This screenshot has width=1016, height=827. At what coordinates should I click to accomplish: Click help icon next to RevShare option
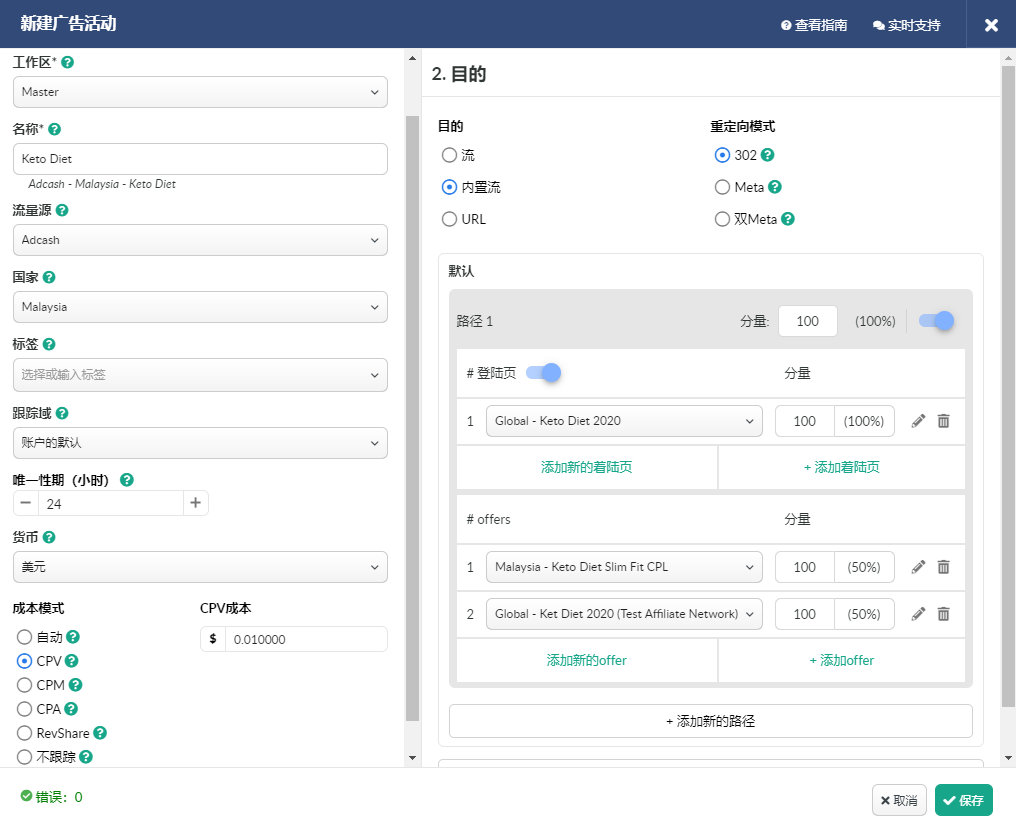click(100, 733)
